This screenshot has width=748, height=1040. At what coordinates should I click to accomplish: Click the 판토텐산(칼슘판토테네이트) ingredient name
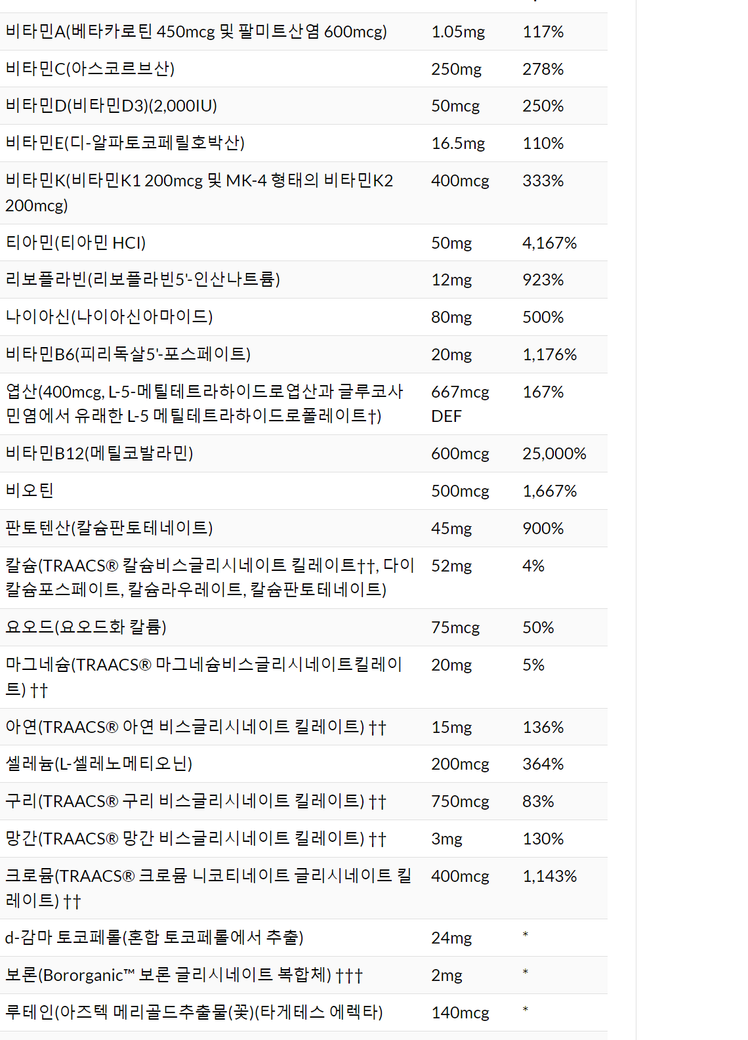point(109,528)
